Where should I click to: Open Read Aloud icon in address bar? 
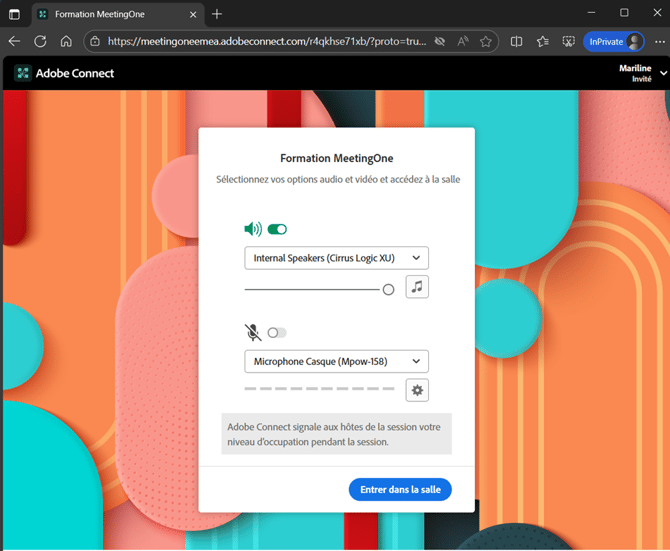point(463,41)
